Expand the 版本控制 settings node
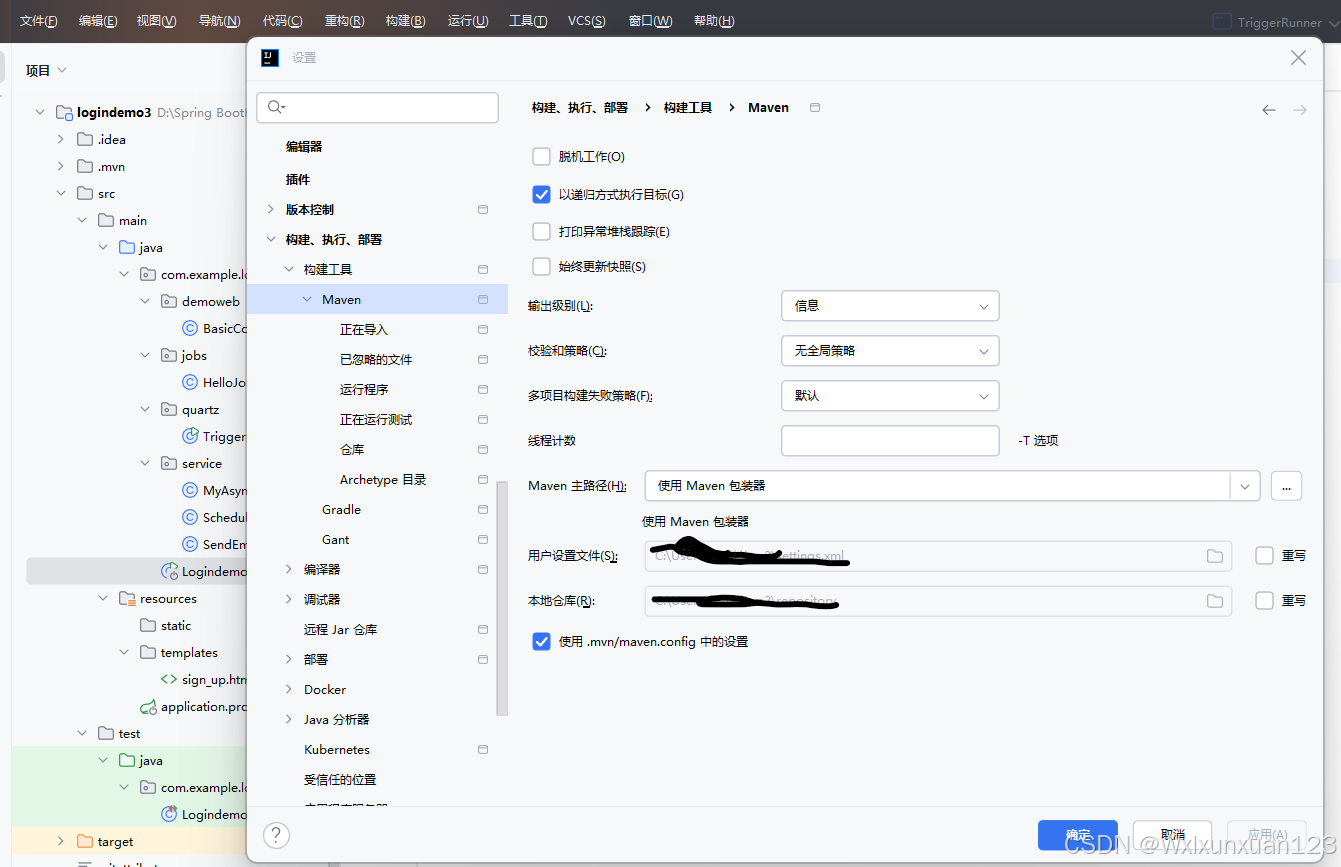The width and height of the screenshot is (1341, 867). click(270, 210)
